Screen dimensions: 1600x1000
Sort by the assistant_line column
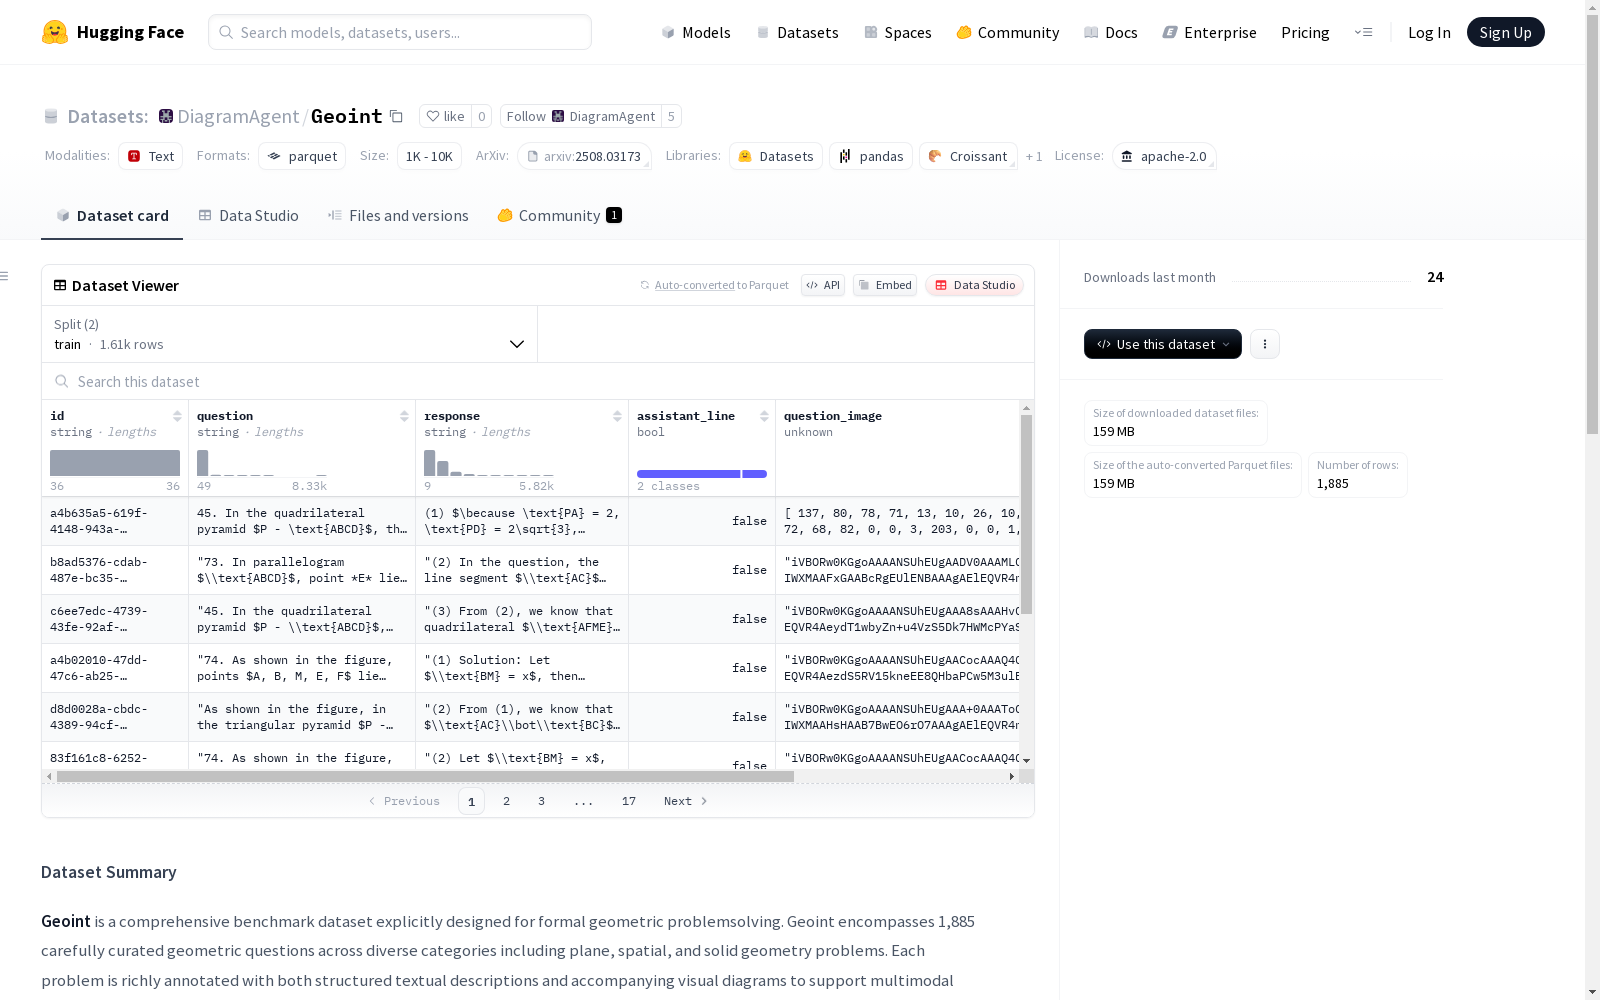click(764, 416)
